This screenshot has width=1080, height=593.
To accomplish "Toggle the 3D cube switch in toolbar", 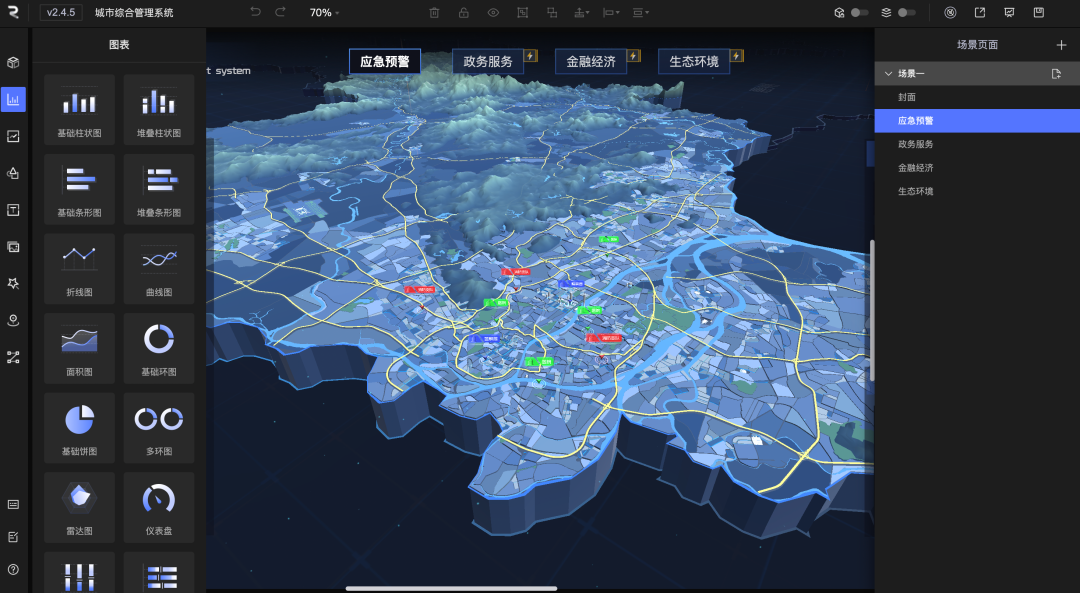I will pos(859,13).
